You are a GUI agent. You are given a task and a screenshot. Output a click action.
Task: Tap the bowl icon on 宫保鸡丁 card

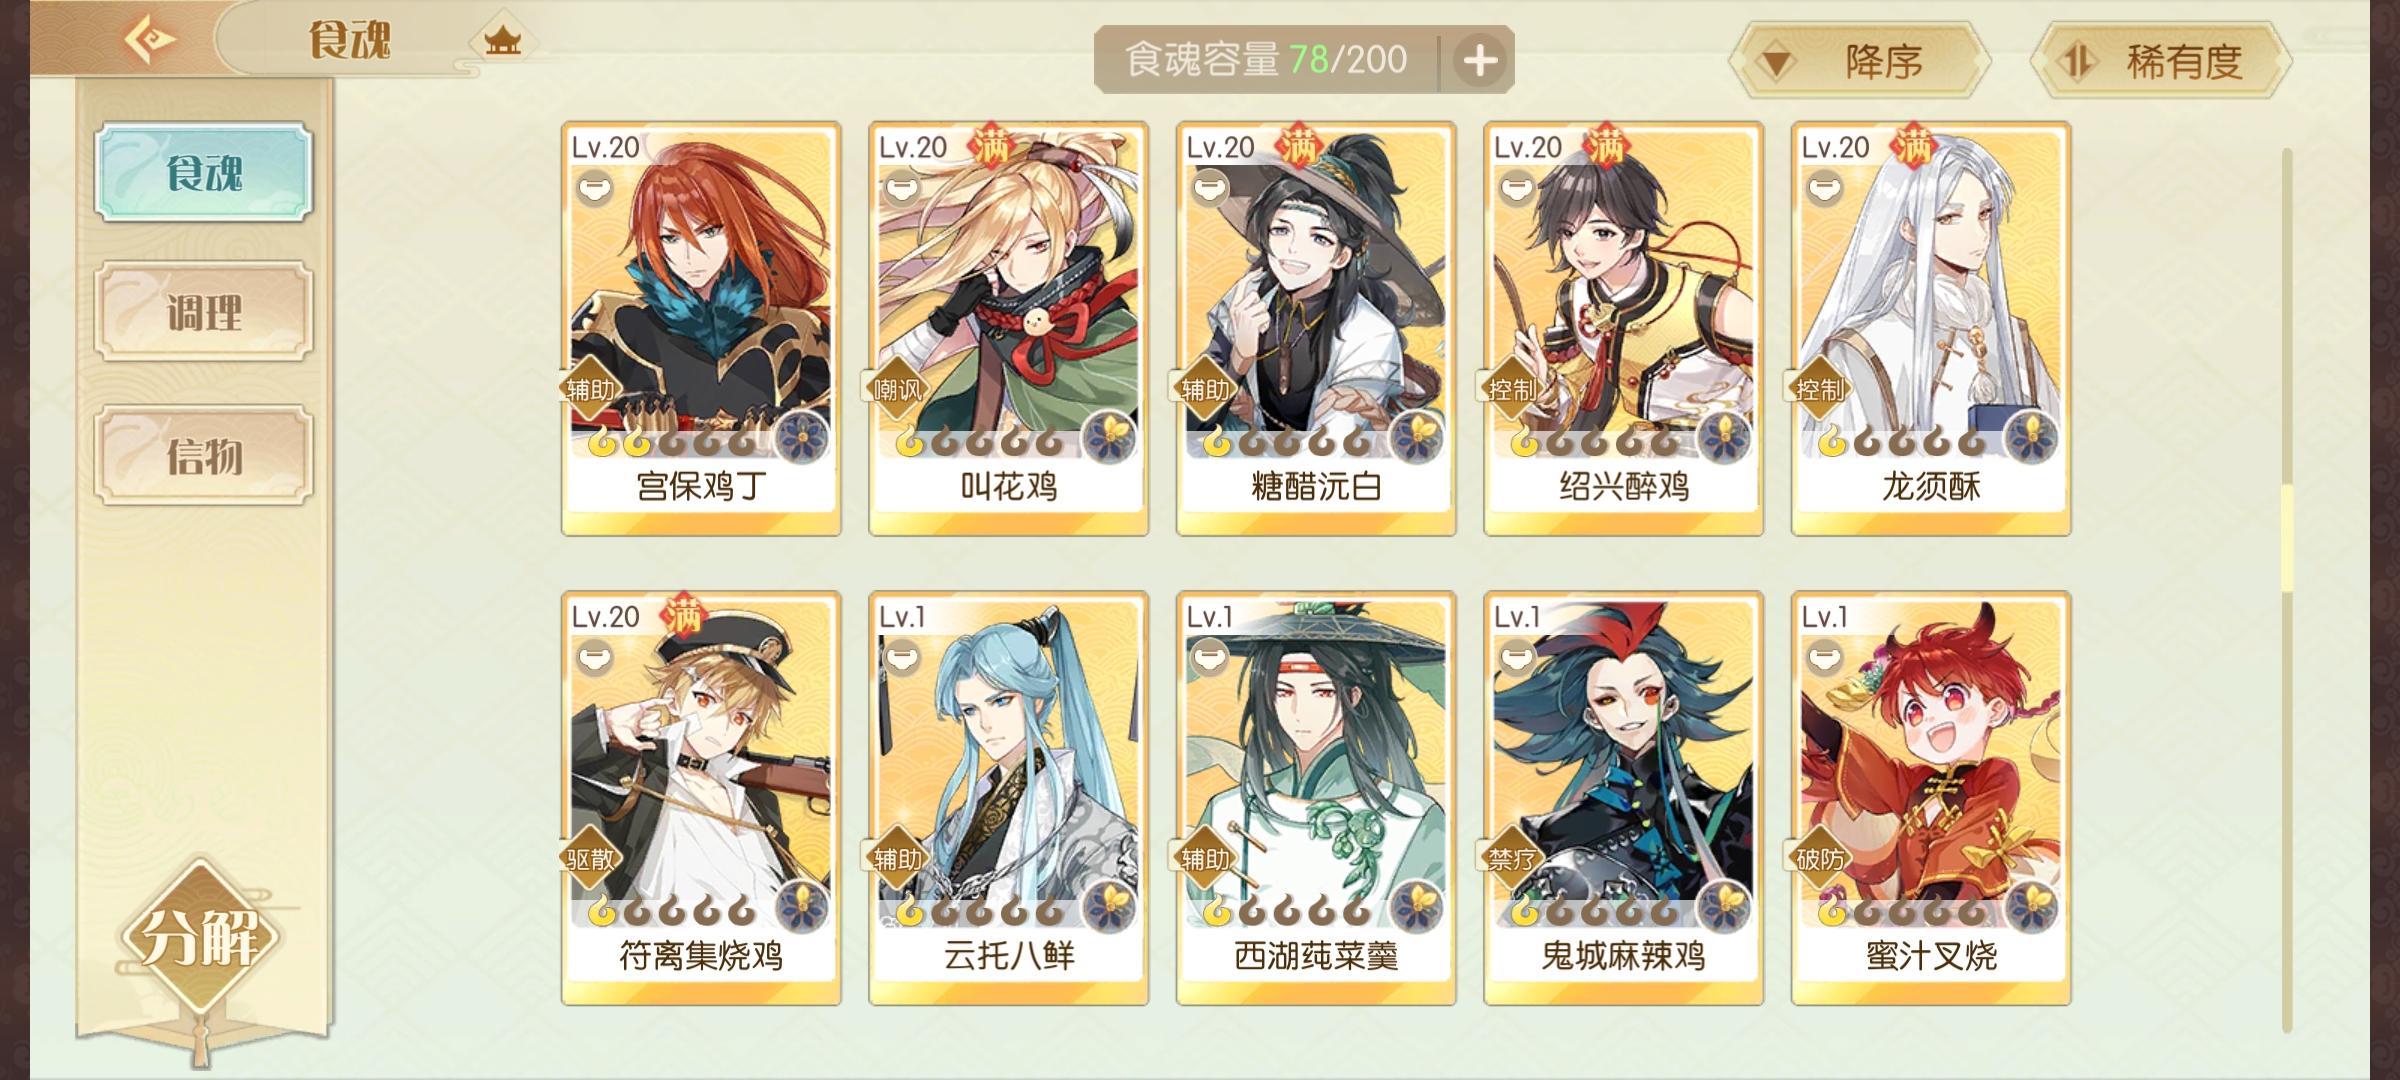point(596,187)
